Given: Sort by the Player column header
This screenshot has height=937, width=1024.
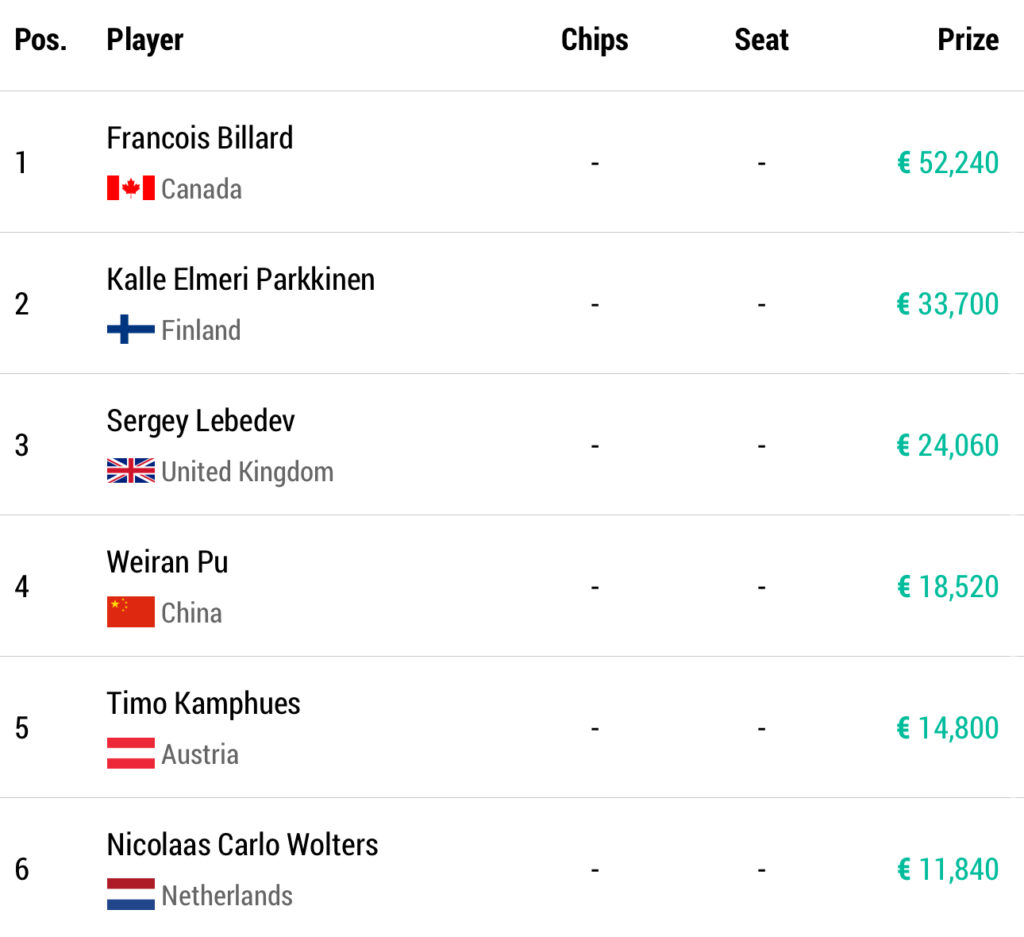Looking at the screenshot, I should 145,40.
